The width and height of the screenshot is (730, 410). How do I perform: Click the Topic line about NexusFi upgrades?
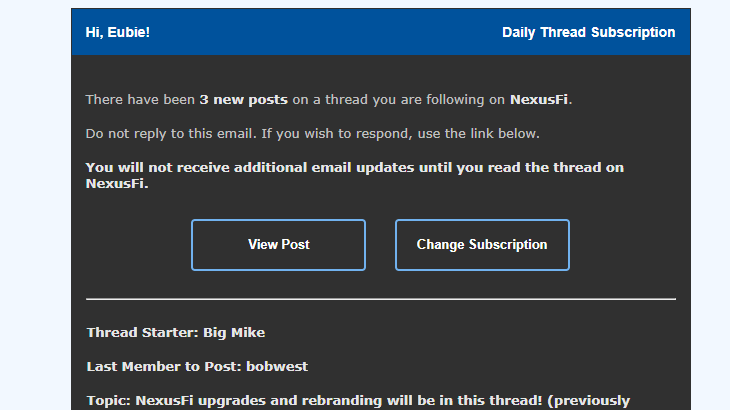tap(358, 401)
